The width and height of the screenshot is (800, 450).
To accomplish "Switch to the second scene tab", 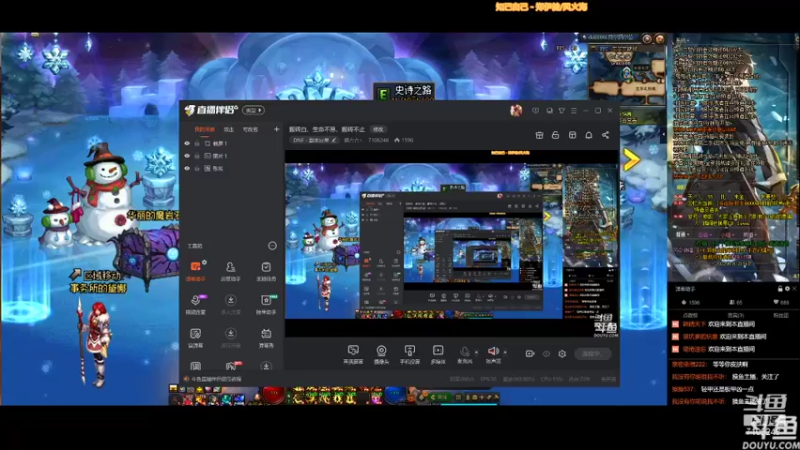I will (x=229, y=130).
